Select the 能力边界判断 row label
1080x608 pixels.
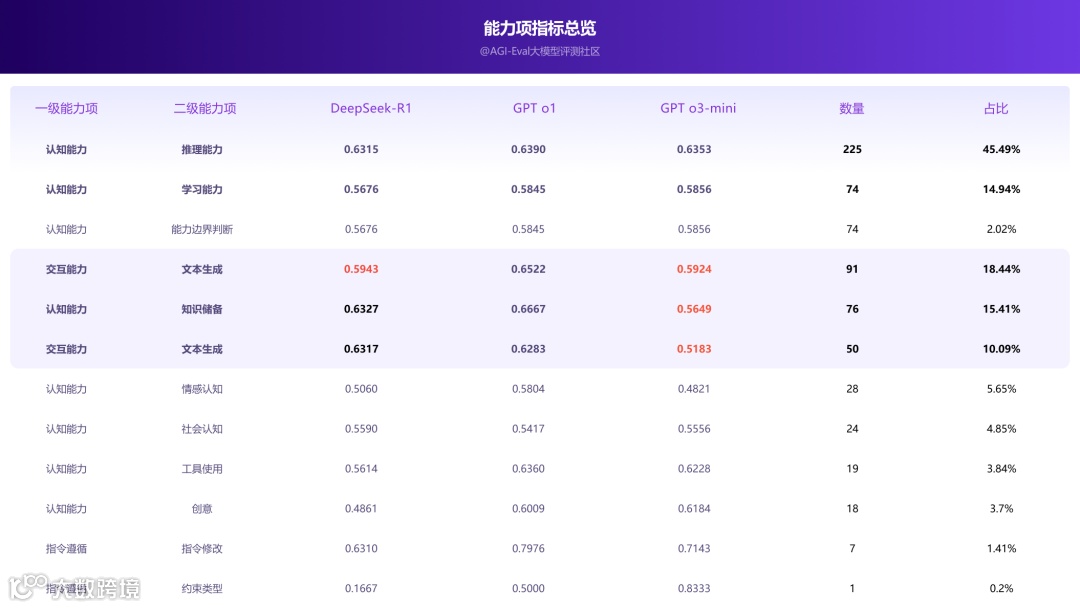202,229
